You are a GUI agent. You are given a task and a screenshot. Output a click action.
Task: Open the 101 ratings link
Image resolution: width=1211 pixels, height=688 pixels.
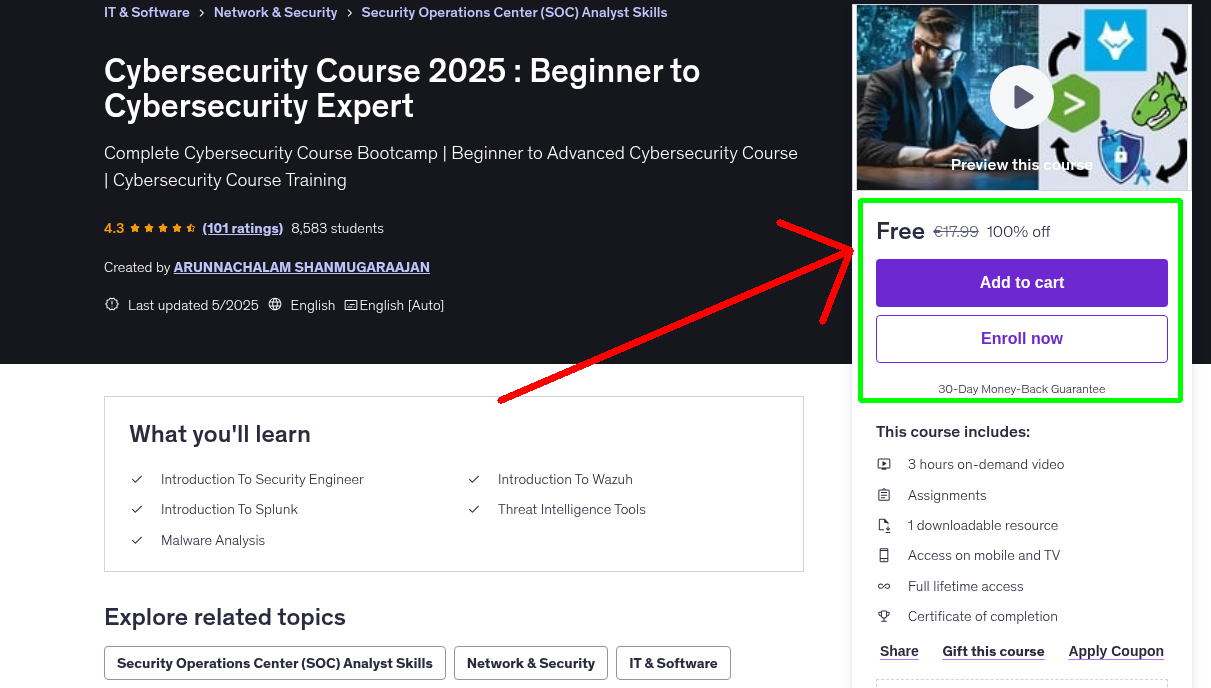coord(242,227)
